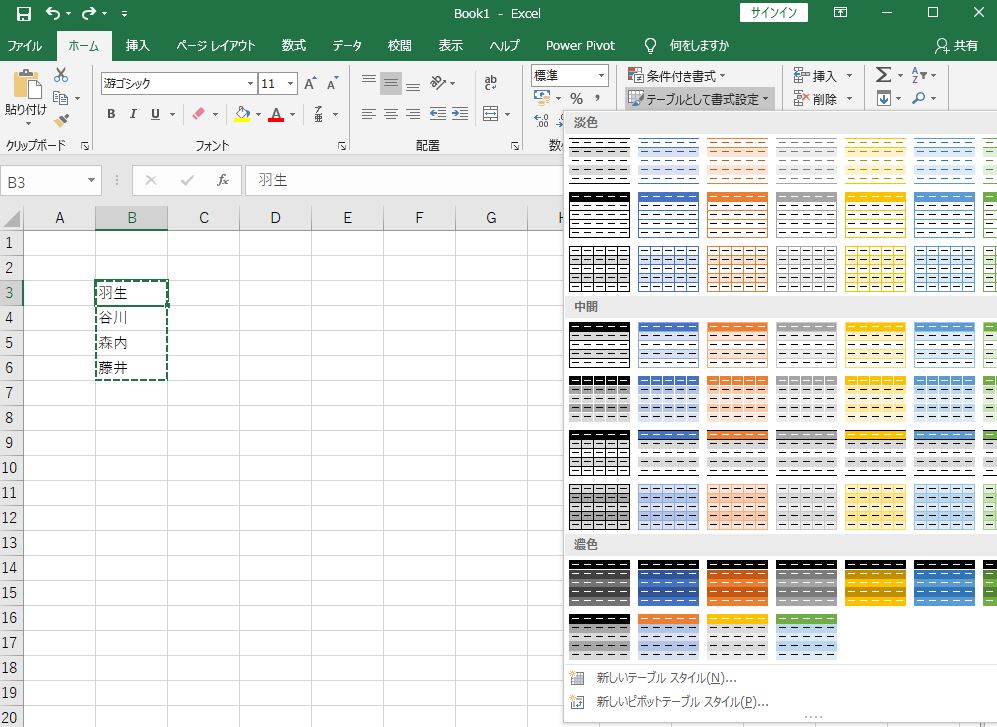Click the Merge and Center icon
The height and width of the screenshot is (727, 997).
pos(490,114)
